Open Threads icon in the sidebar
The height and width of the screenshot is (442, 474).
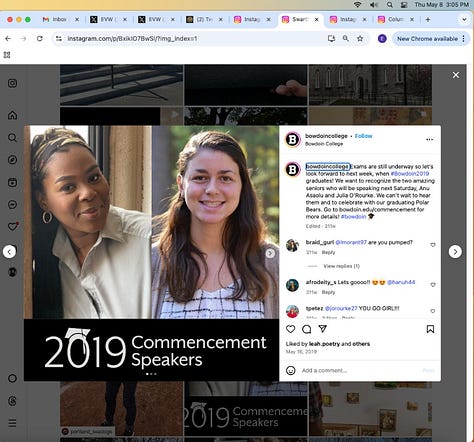(x=12, y=401)
